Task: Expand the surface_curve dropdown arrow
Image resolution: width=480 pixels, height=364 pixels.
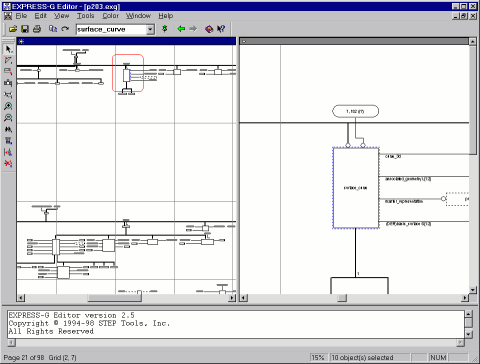Action: pyautogui.click(x=150, y=29)
